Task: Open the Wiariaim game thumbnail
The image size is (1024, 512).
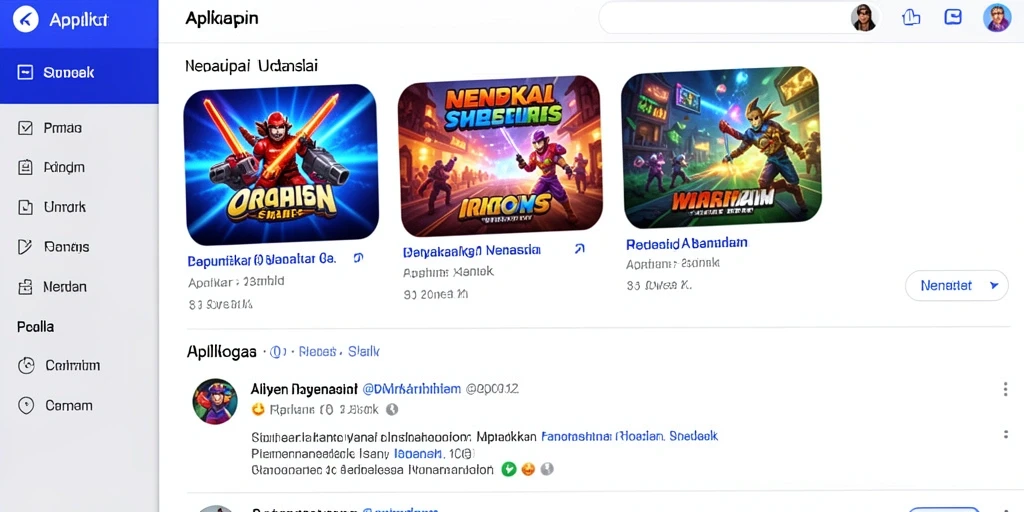Action: 721,147
